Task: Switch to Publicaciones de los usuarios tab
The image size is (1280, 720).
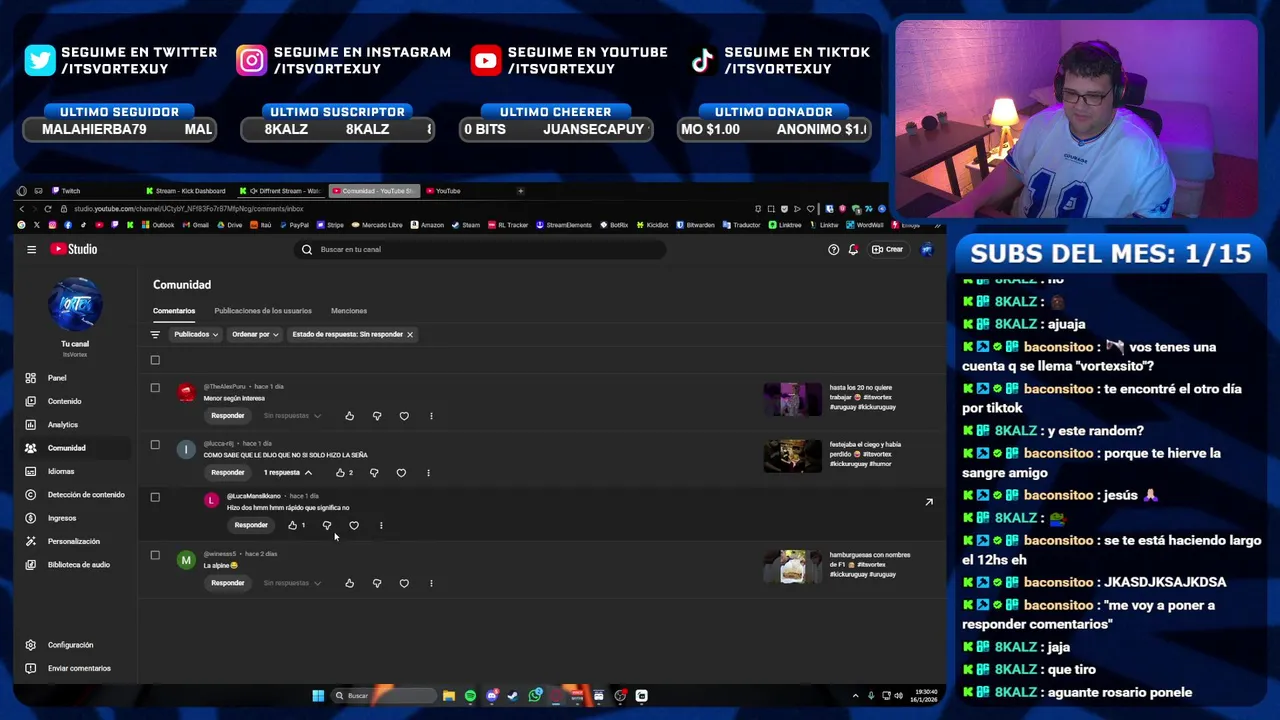Action: pyautogui.click(x=263, y=311)
